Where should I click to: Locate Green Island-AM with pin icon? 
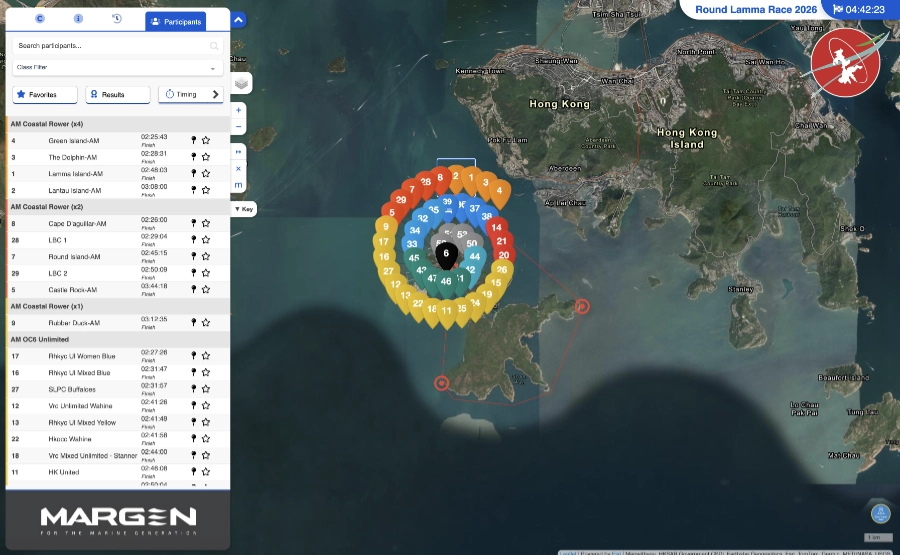(193, 140)
